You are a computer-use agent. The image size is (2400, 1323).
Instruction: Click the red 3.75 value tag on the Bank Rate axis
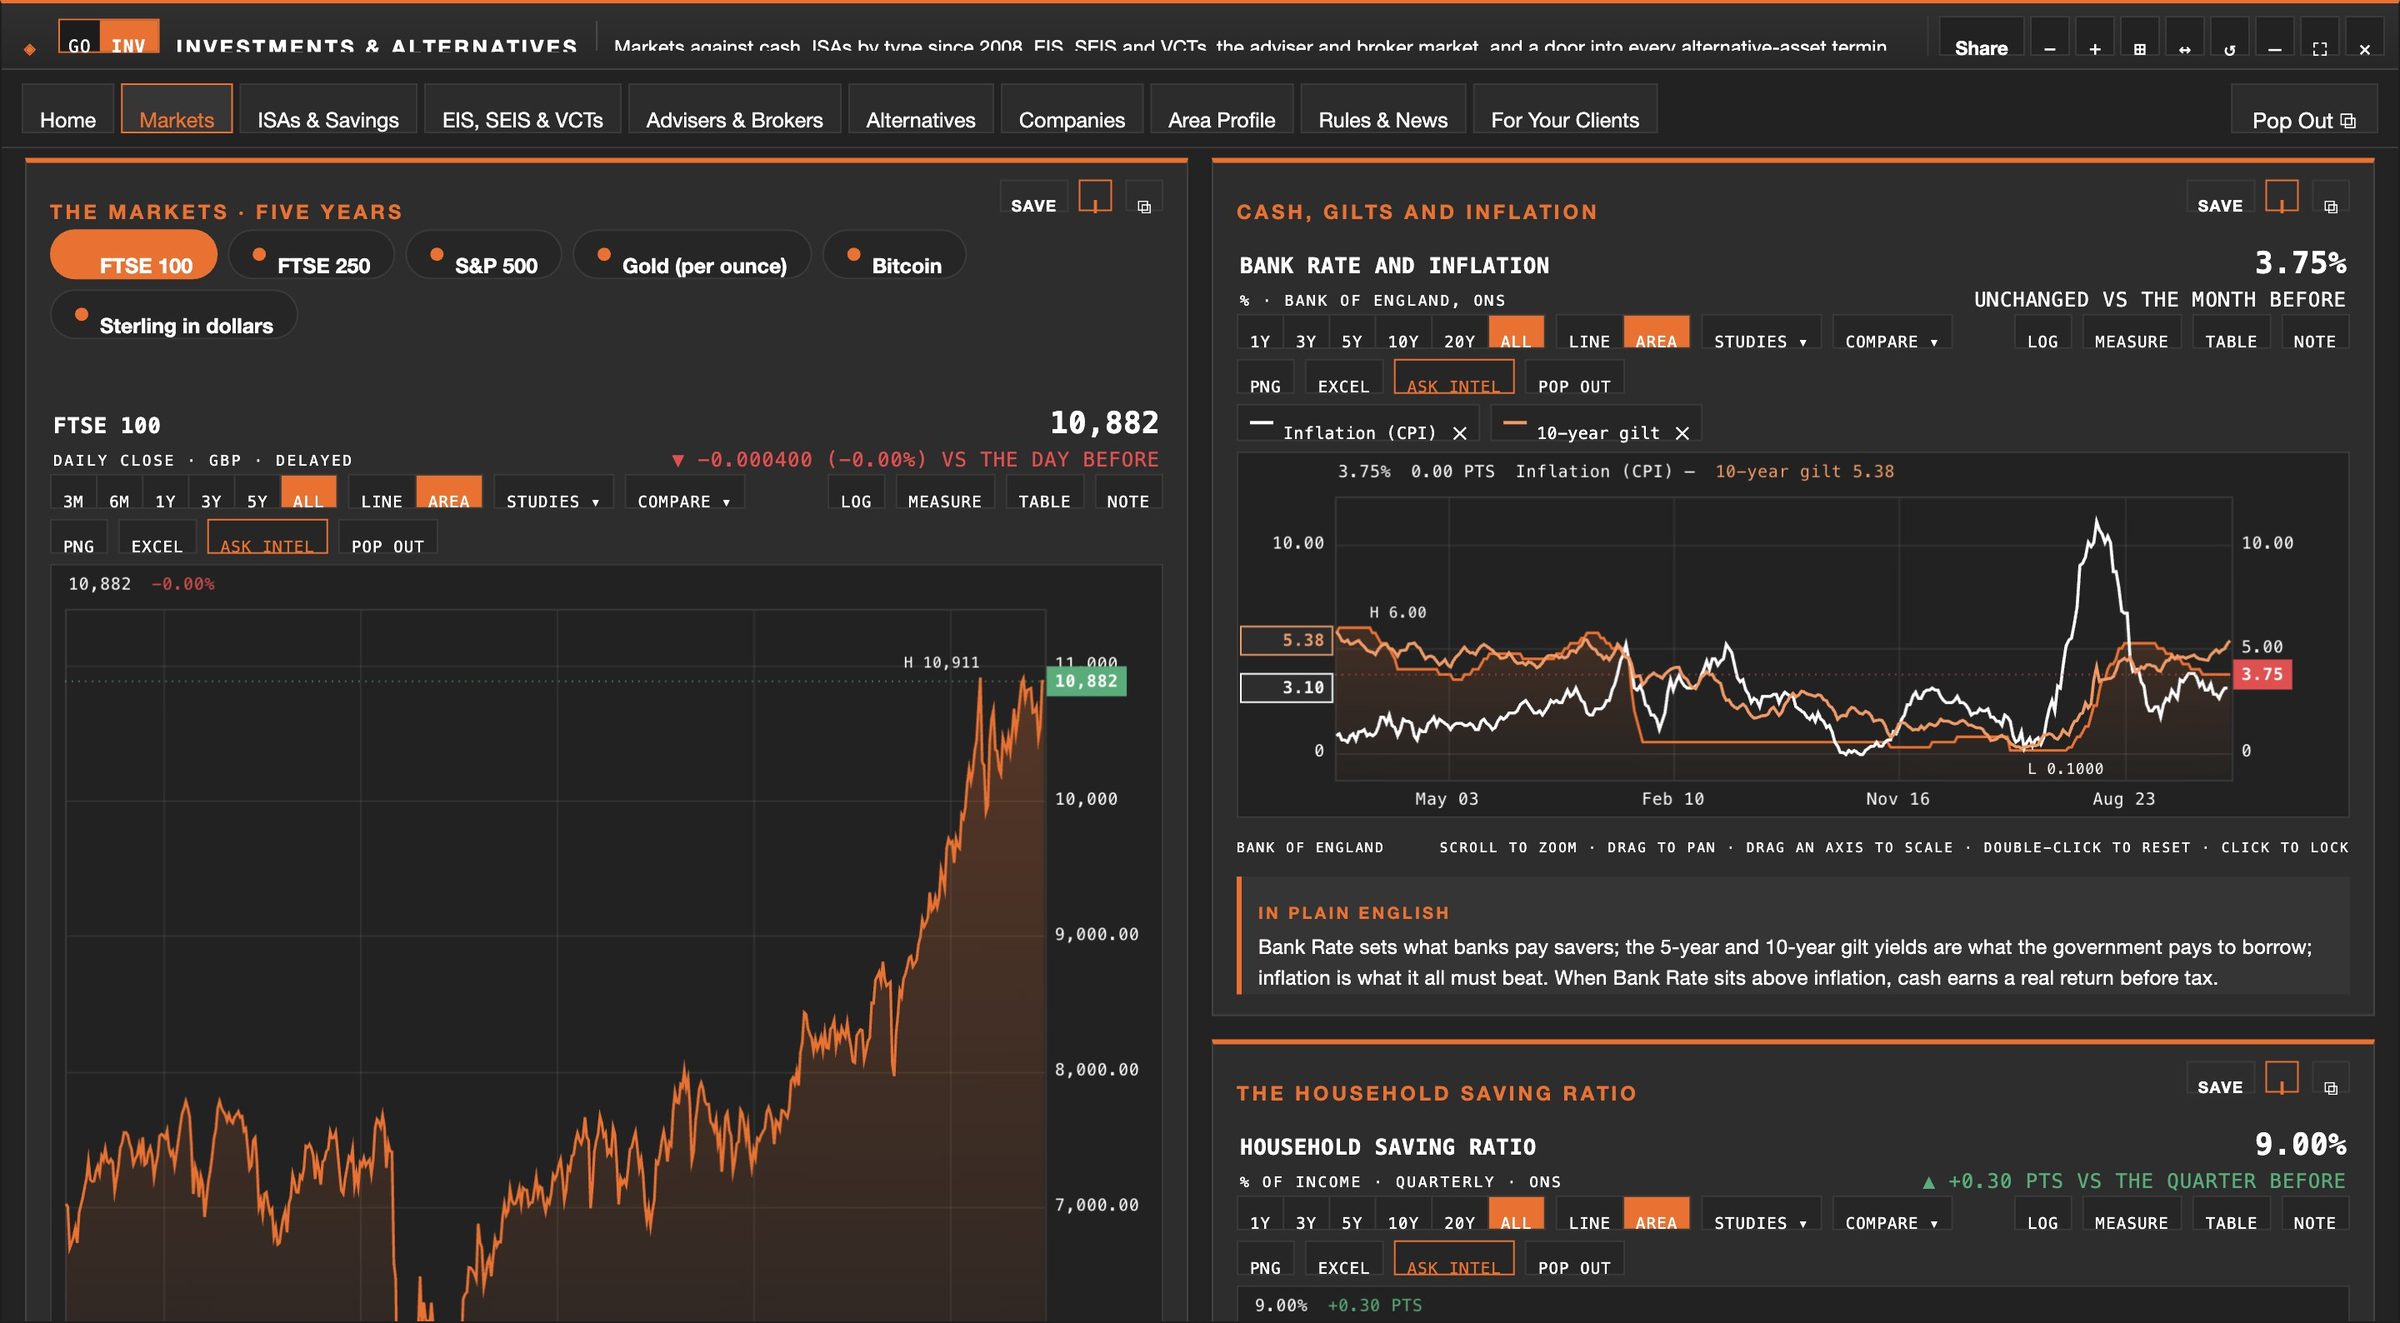[x=2261, y=674]
